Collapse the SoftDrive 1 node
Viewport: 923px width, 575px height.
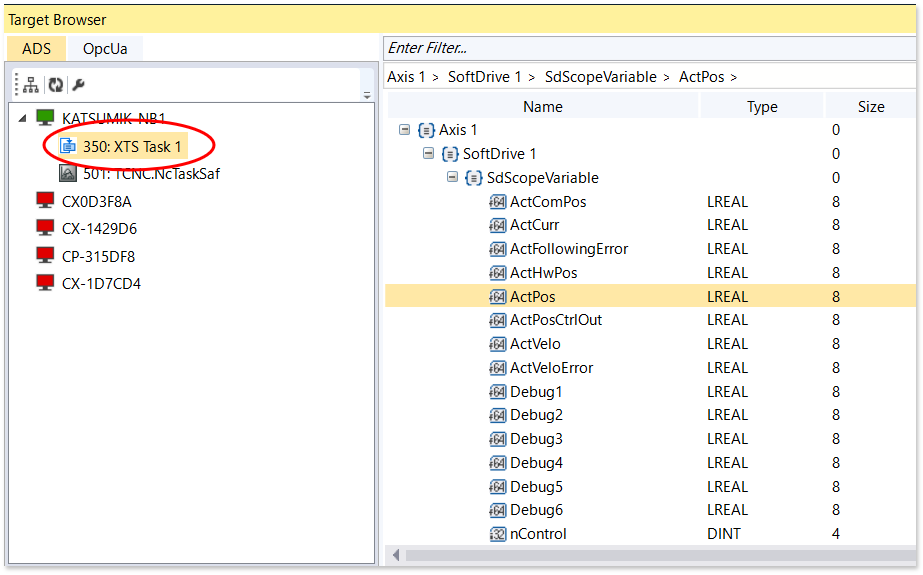[x=429, y=154]
